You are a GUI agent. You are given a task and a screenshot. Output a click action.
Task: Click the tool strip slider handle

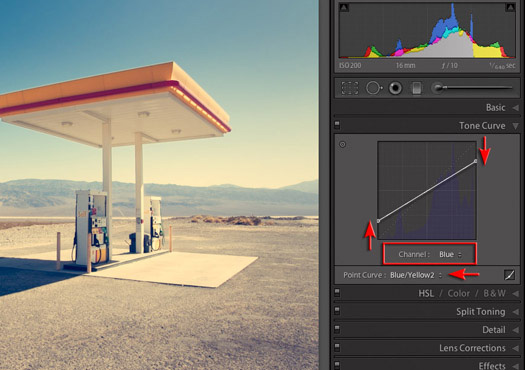coord(437,88)
